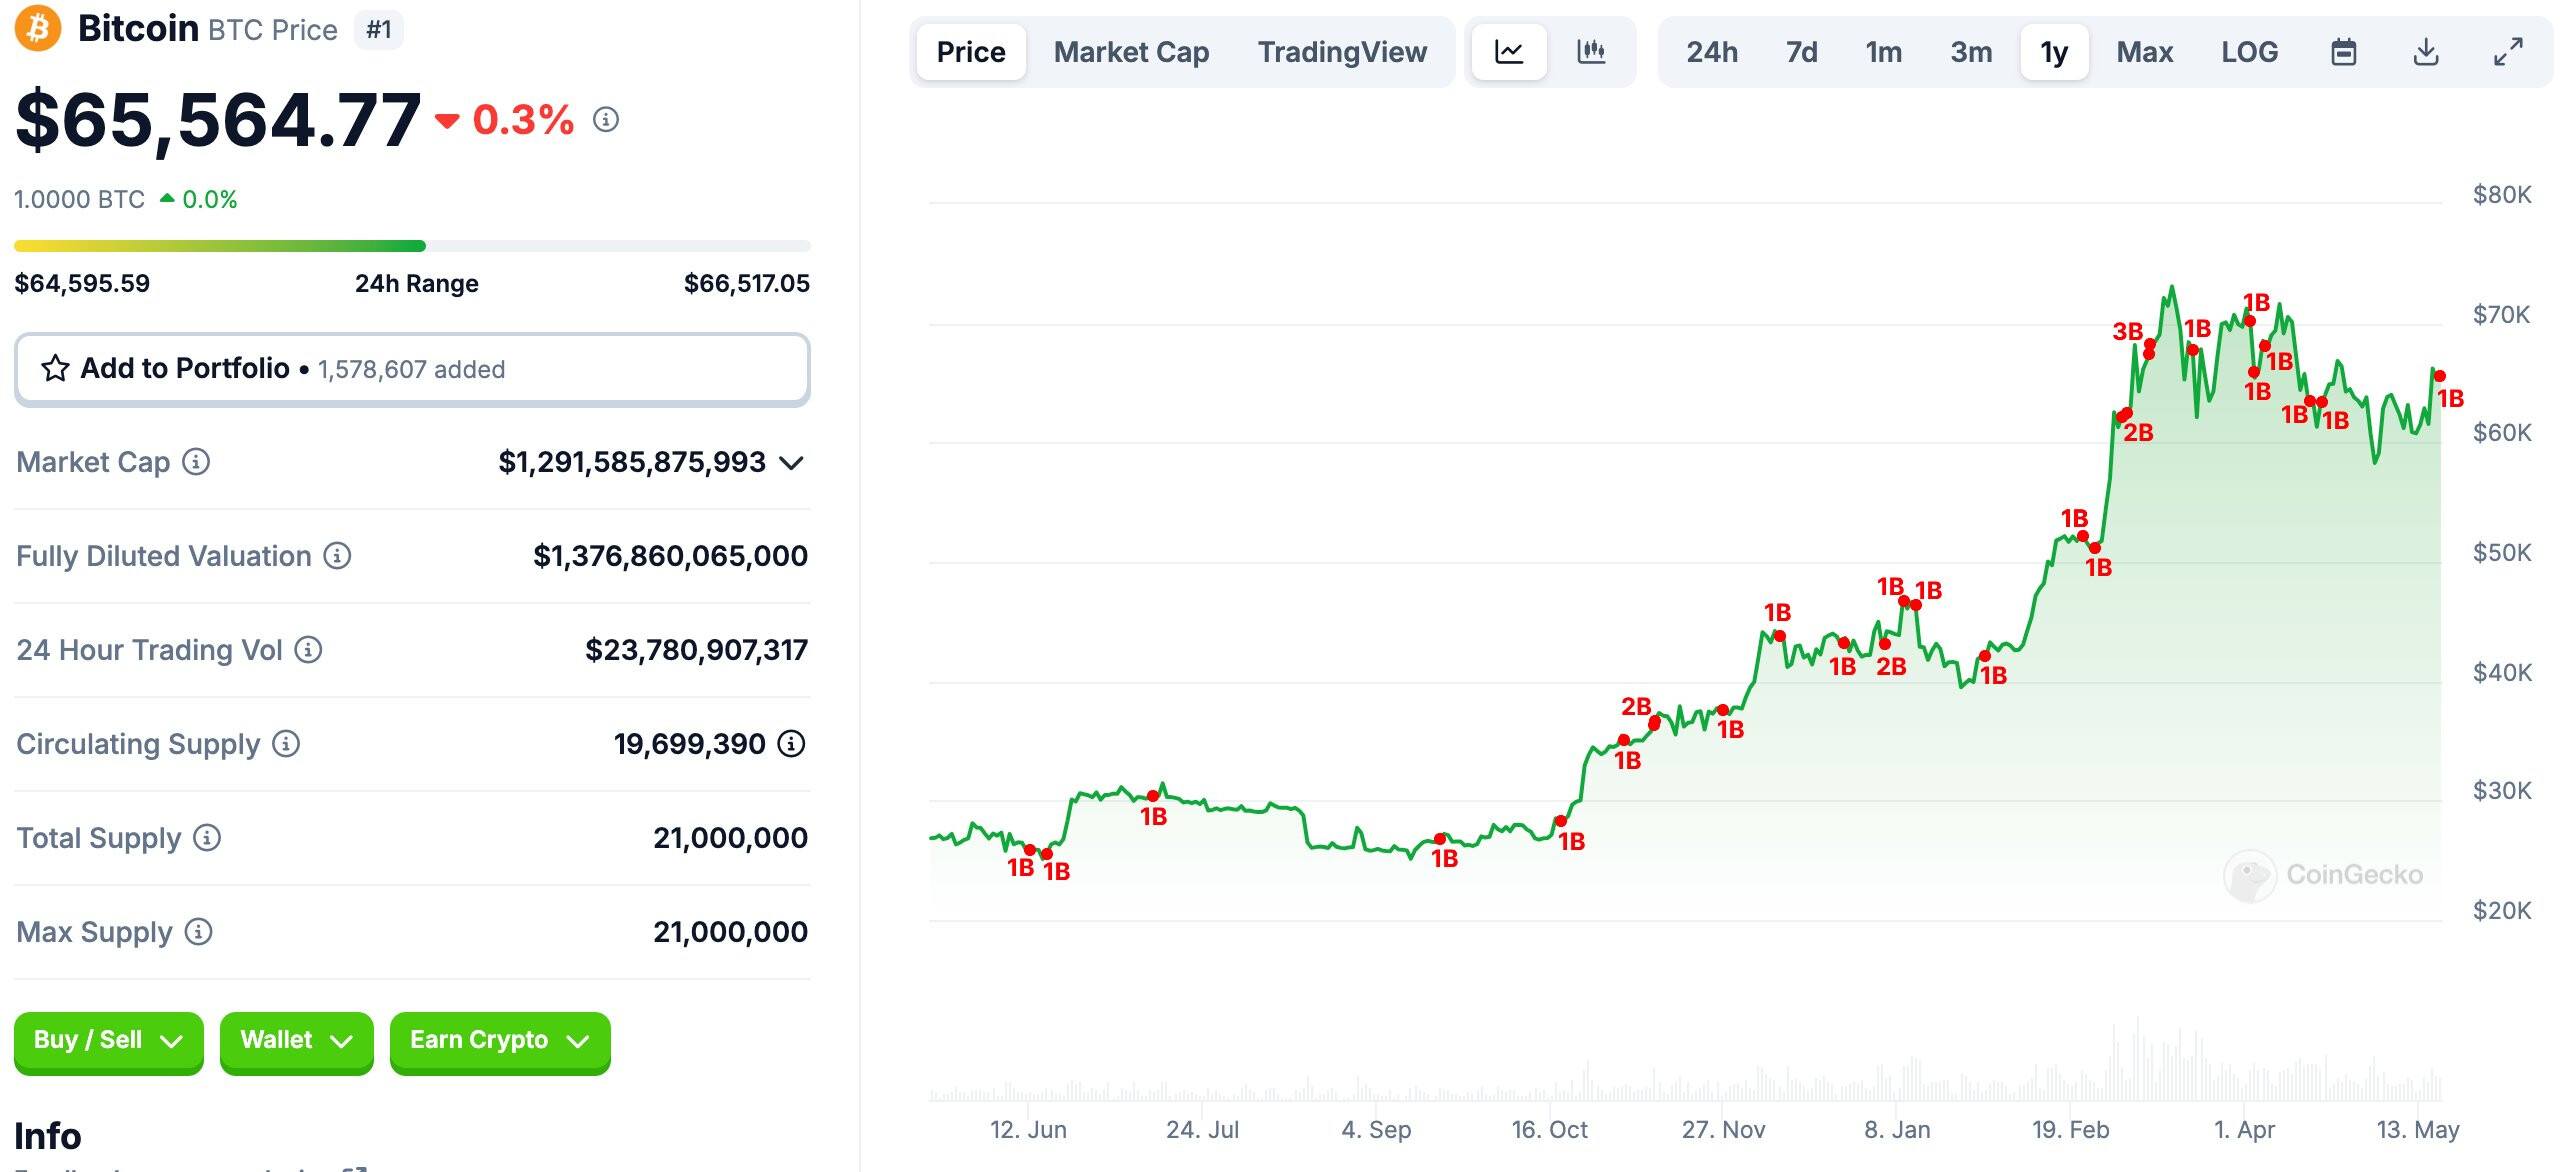Click Add to Portfolio button
Image resolution: width=2560 pixels, height=1172 pixels.
coord(412,369)
